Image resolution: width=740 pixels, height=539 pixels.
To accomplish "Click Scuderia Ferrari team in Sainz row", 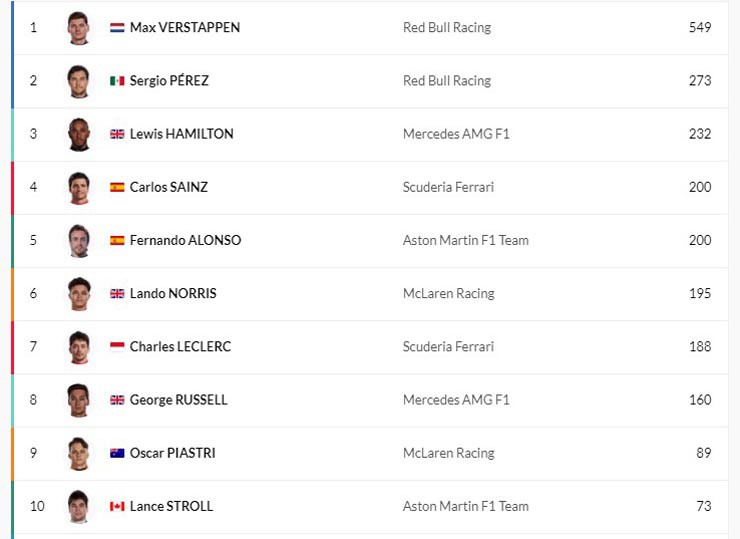I will (x=448, y=187).
